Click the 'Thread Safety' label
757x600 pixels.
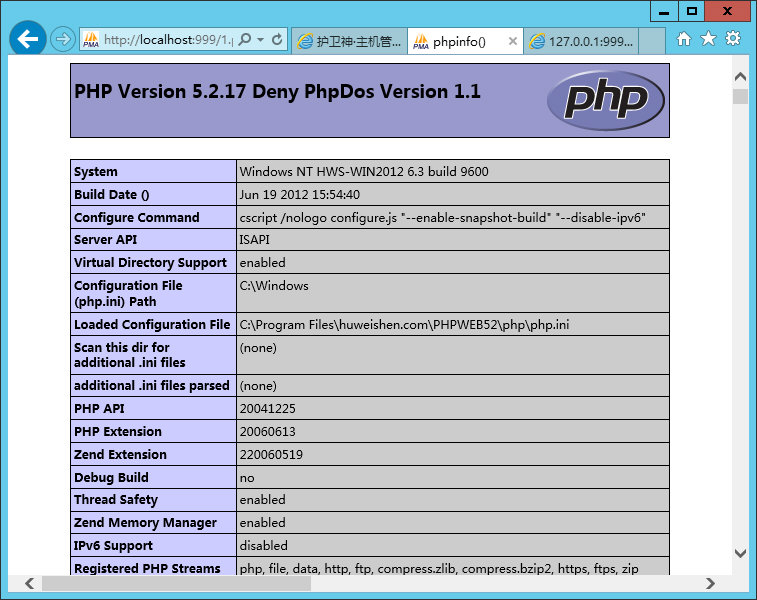point(116,500)
